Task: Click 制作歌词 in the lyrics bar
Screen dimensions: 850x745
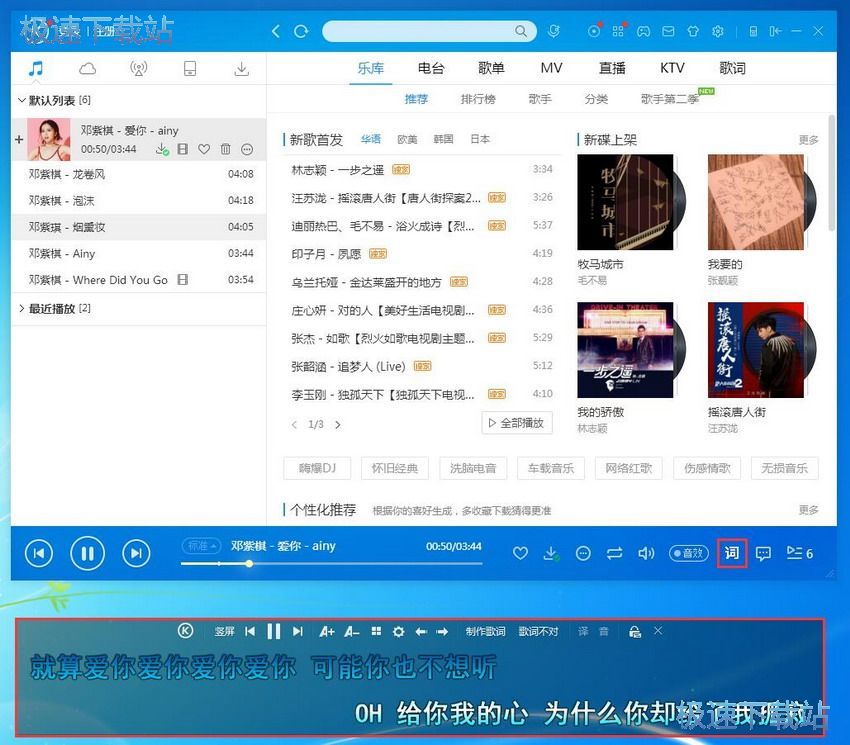Action: point(486,632)
